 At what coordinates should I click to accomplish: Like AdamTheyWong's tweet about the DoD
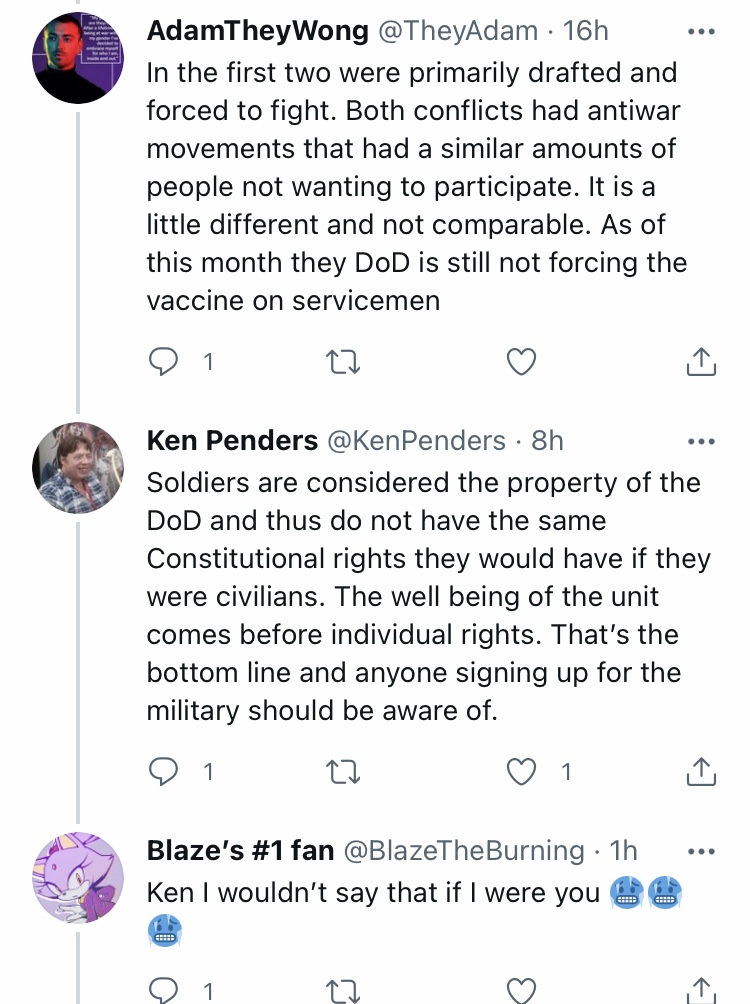click(x=521, y=362)
